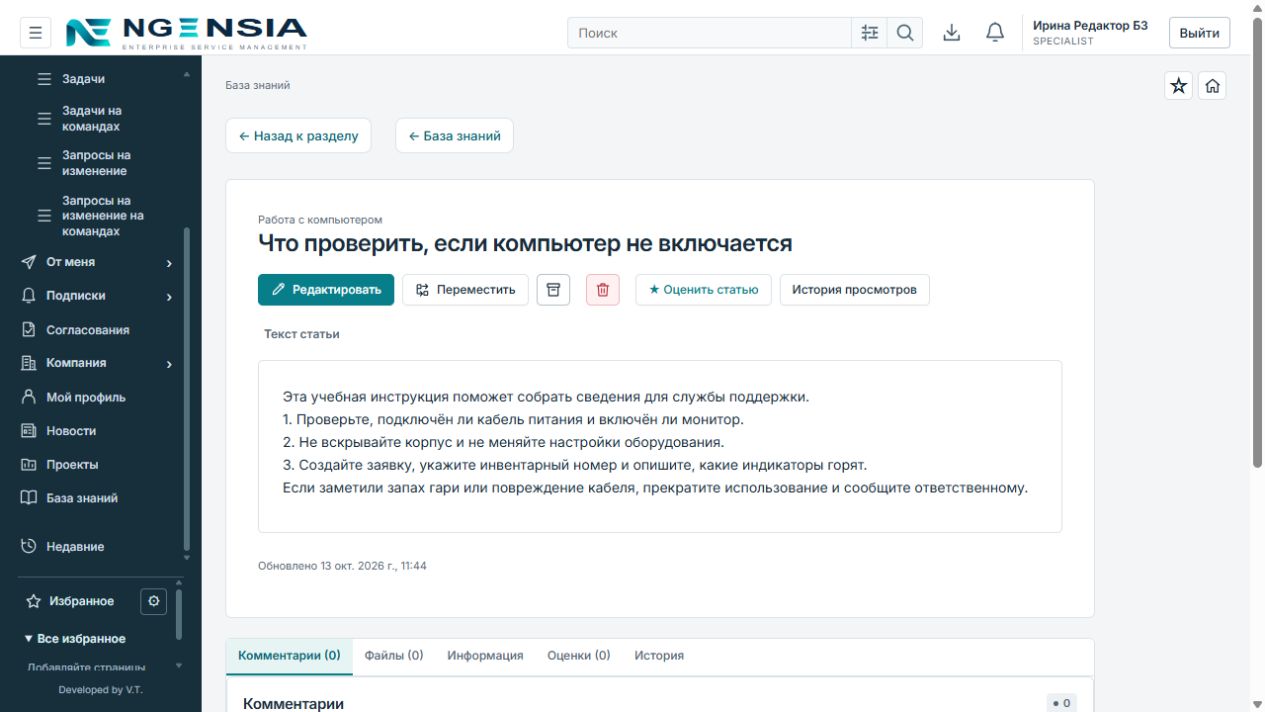Click Обновлено 13 окт. 2026 timestamp
Viewport: 1265px width, 712px height.
[x=342, y=566]
